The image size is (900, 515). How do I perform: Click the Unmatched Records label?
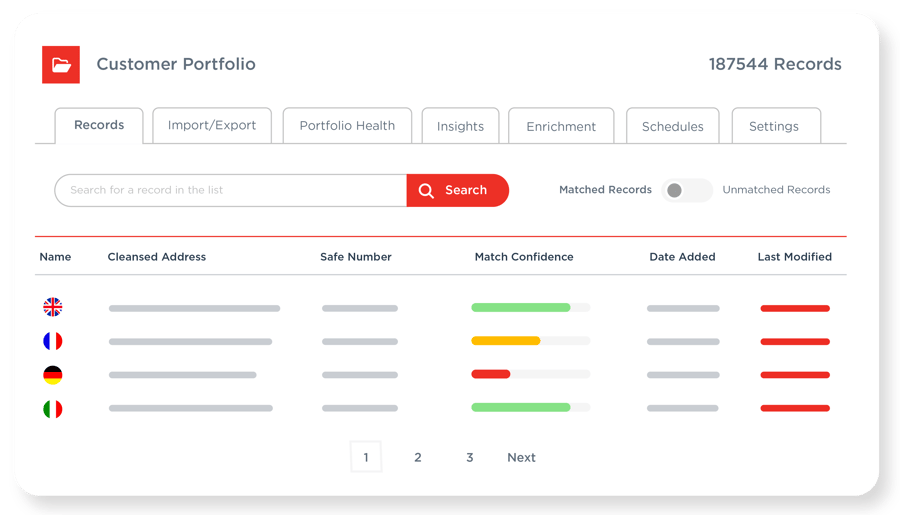[776, 189]
